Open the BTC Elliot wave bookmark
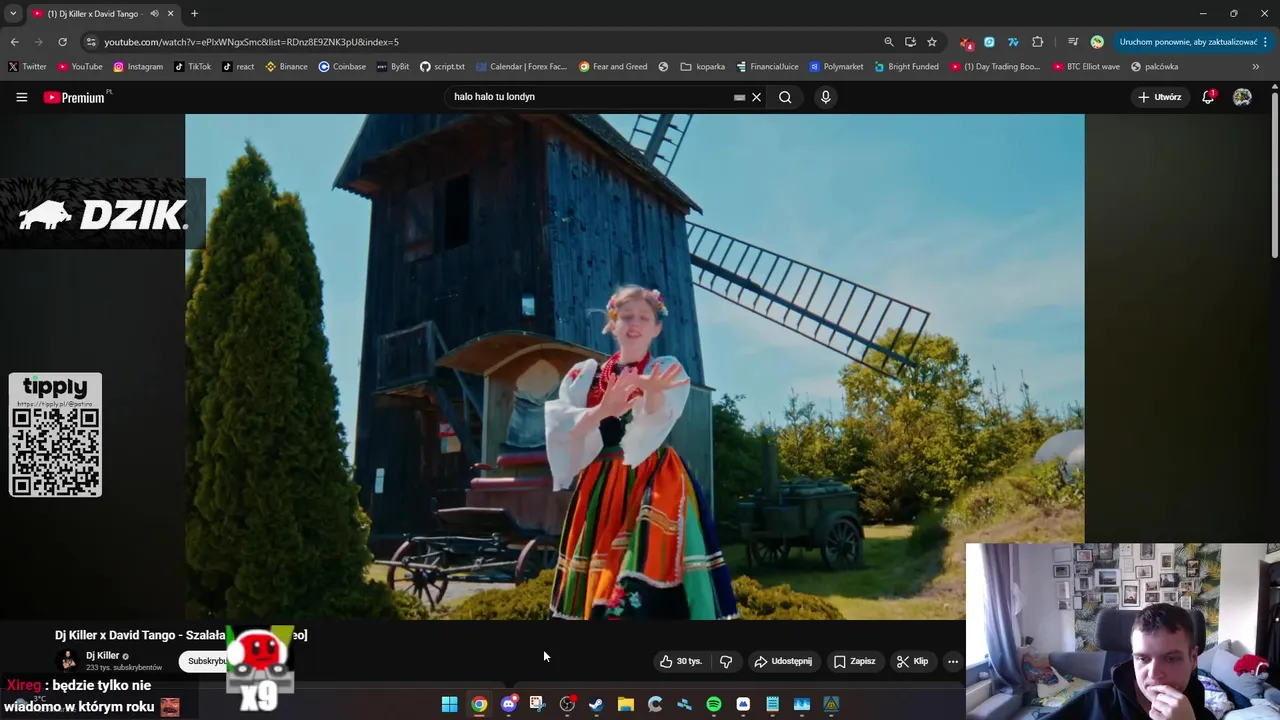Image resolution: width=1280 pixels, height=720 pixels. [x=1086, y=67]
